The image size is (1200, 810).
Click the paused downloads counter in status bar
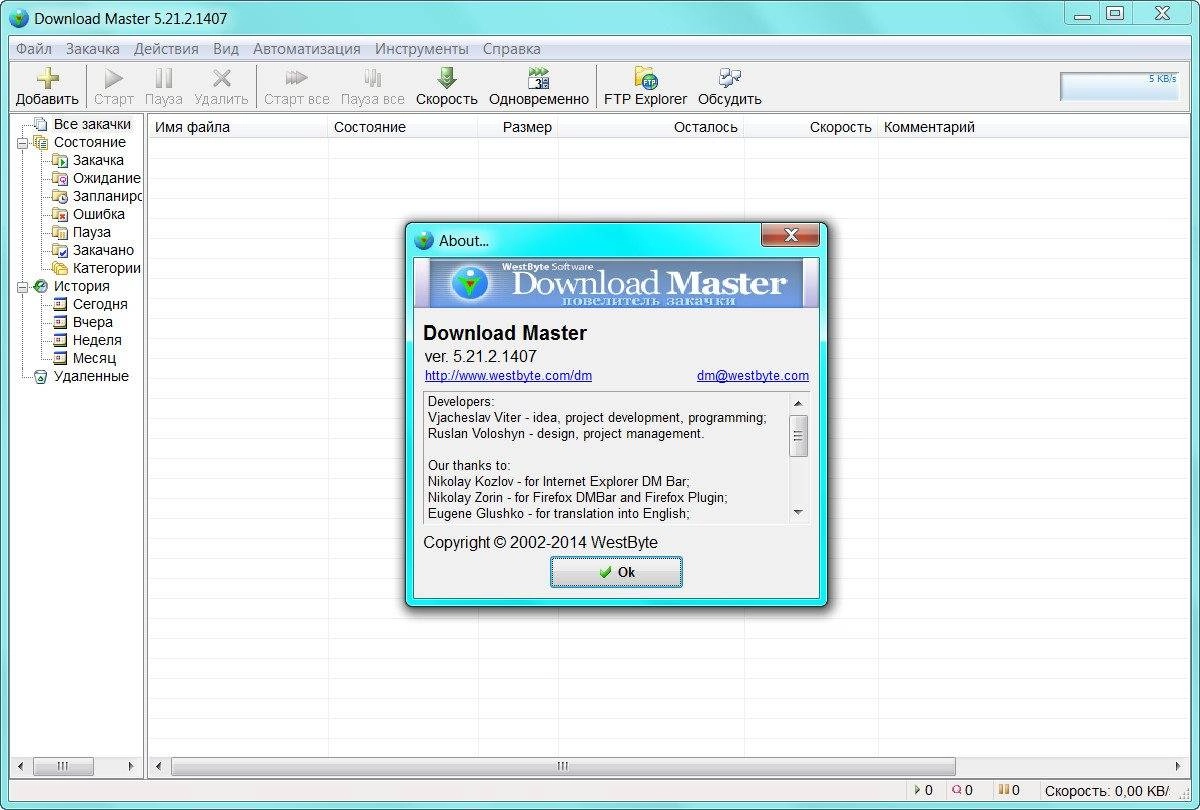pos(1009,790)
